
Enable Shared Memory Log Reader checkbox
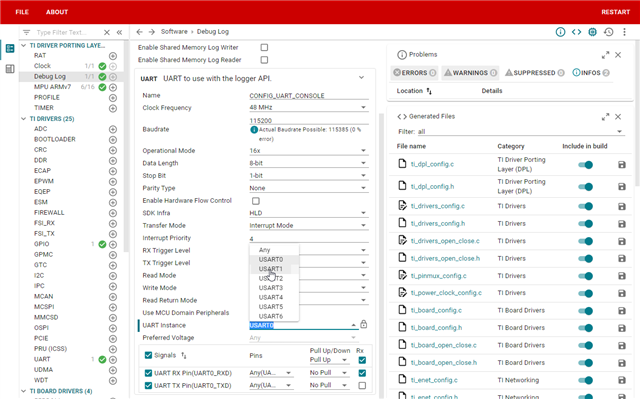click(x=264, y=60)
